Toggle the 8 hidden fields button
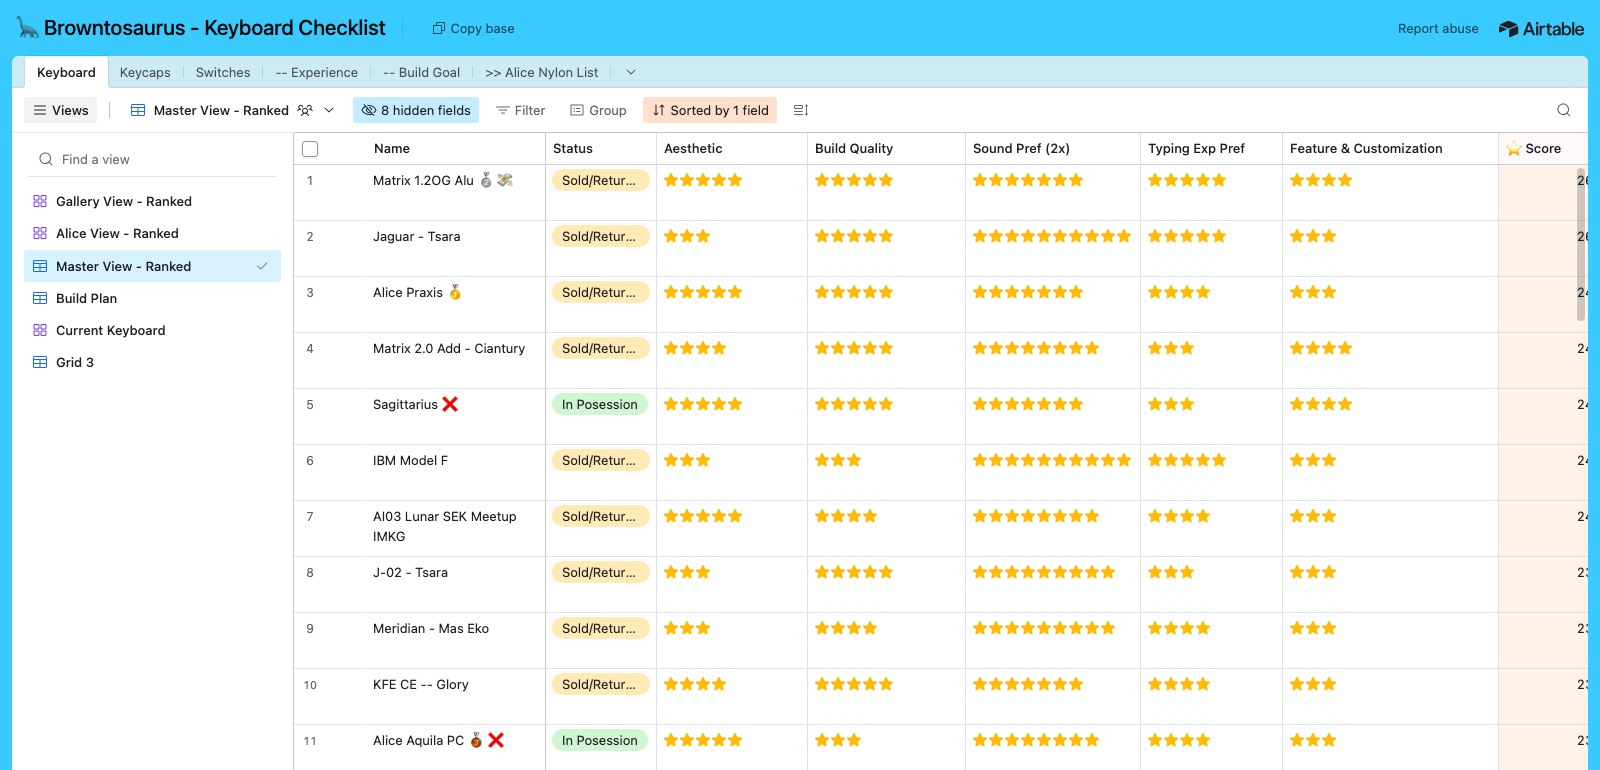The height and width of the screenshot is (770, 1600). click(416, 110)
